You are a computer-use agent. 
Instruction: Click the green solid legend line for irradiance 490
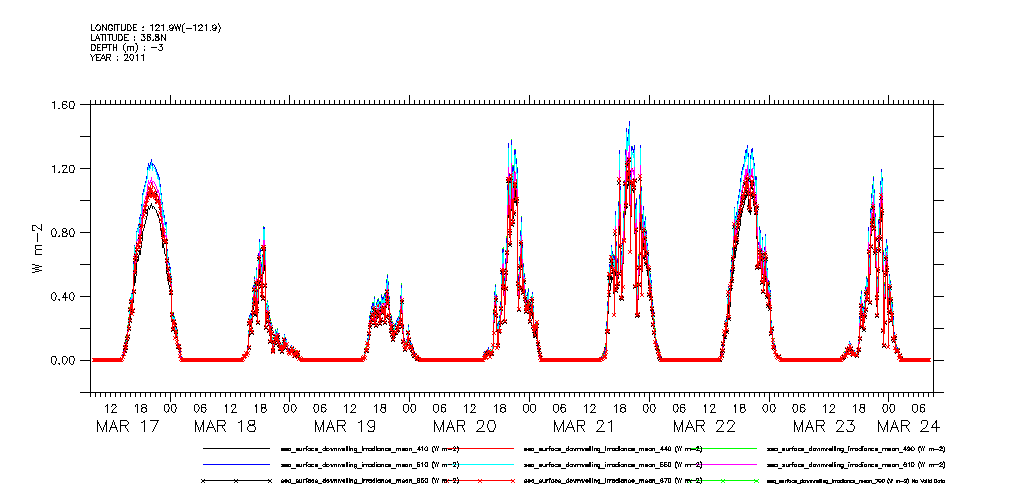723,448
